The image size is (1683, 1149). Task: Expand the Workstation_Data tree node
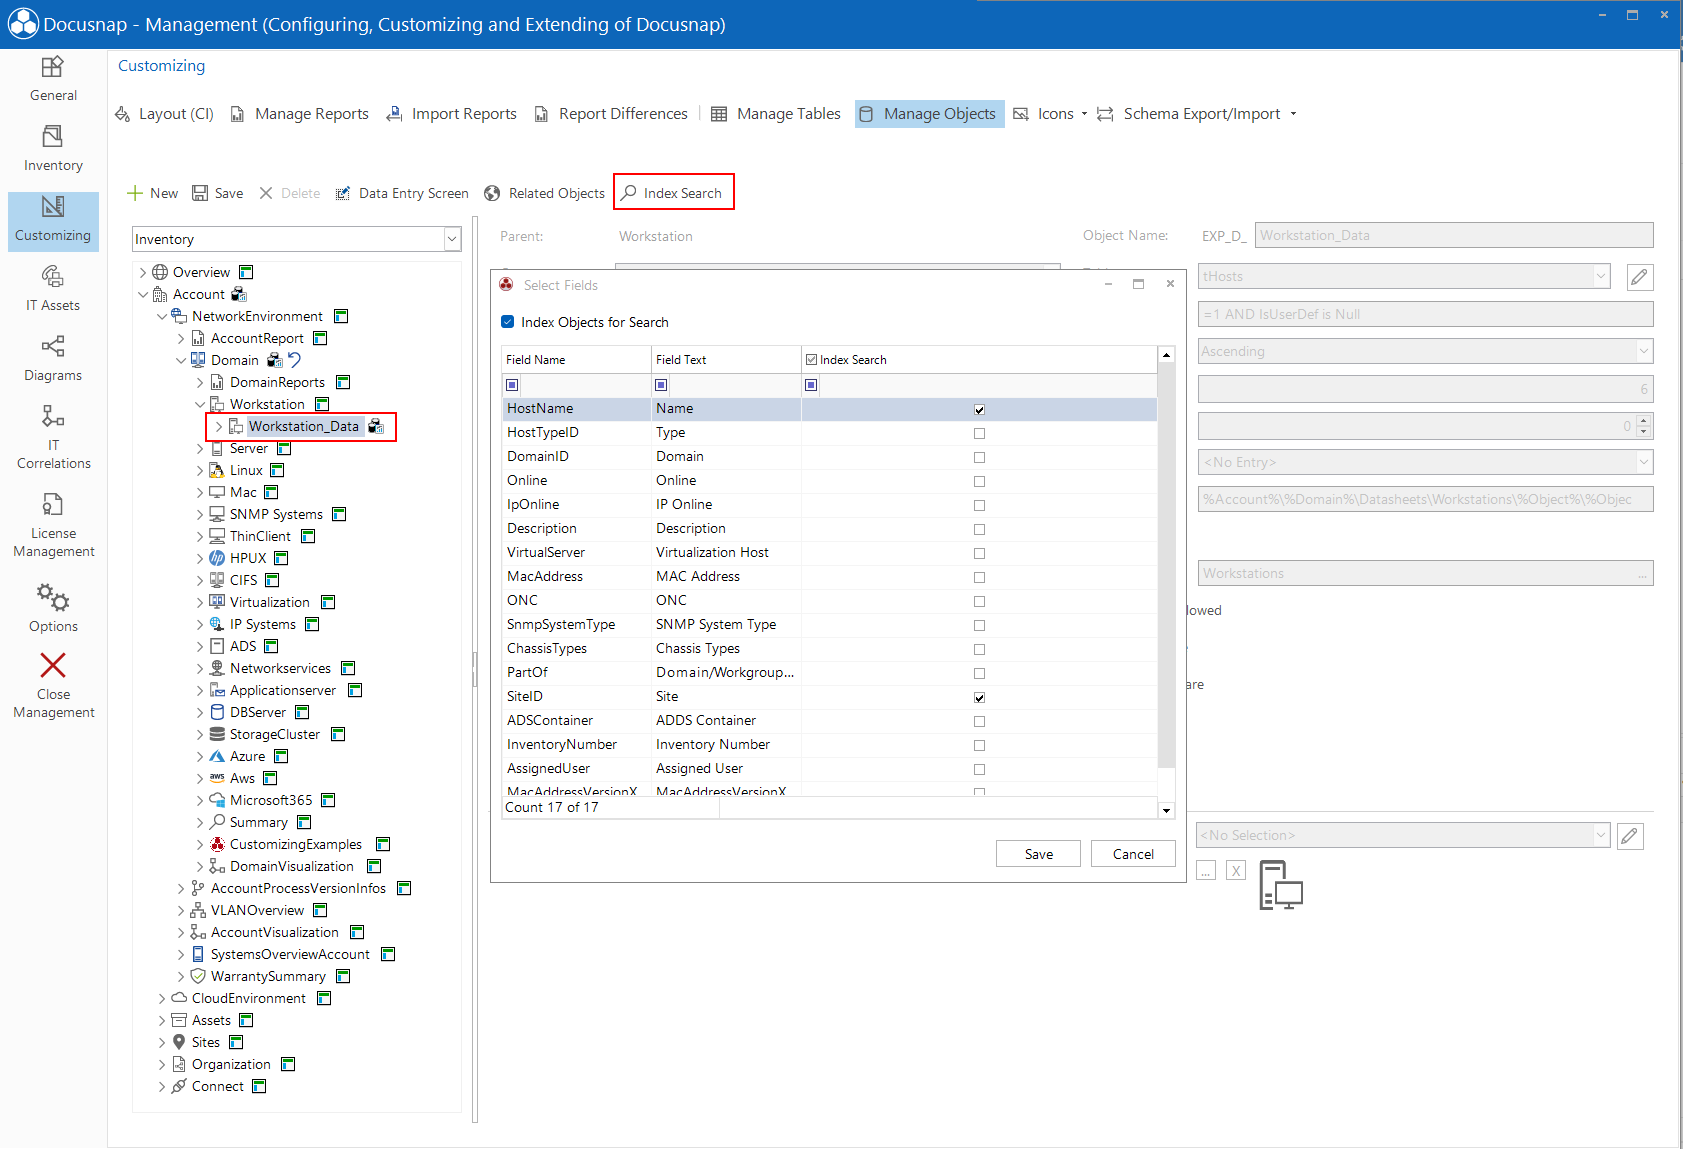(218, 427)
